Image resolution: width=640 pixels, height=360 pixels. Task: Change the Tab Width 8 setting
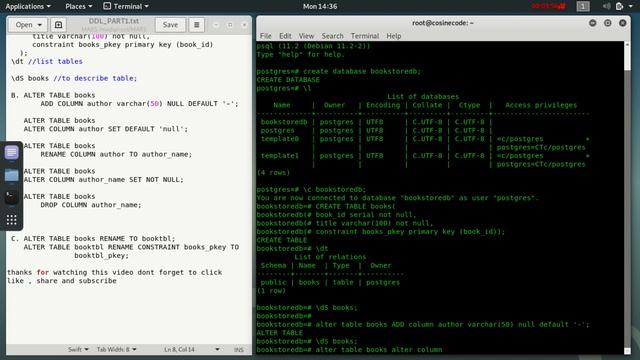116,349
